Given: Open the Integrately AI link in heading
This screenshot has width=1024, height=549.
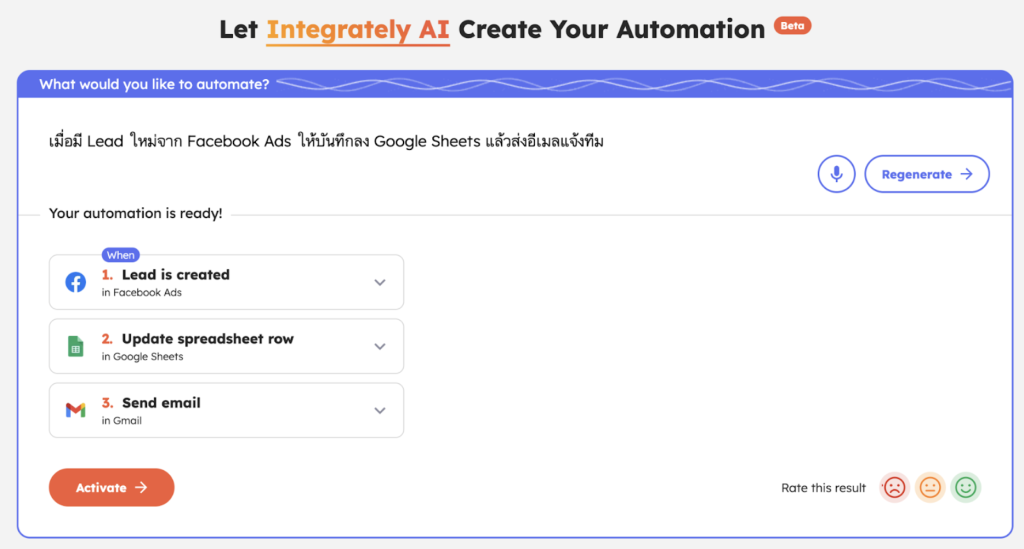Looking at the screenshot, I should tap(358, 30).
